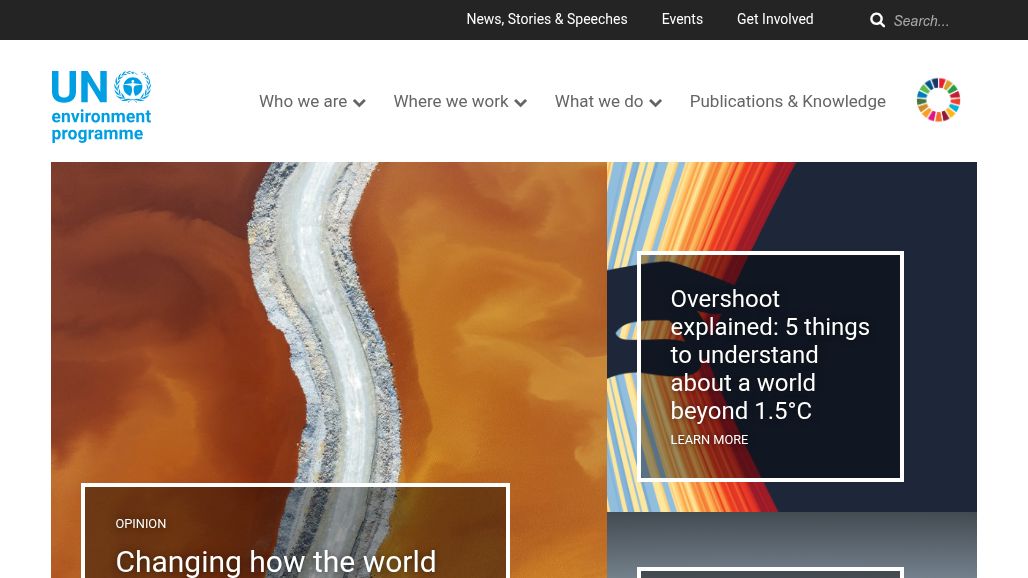The width and height of the screenshot is (1028, 578).
Task: Expand the What we do chevron
Action: 656,103
